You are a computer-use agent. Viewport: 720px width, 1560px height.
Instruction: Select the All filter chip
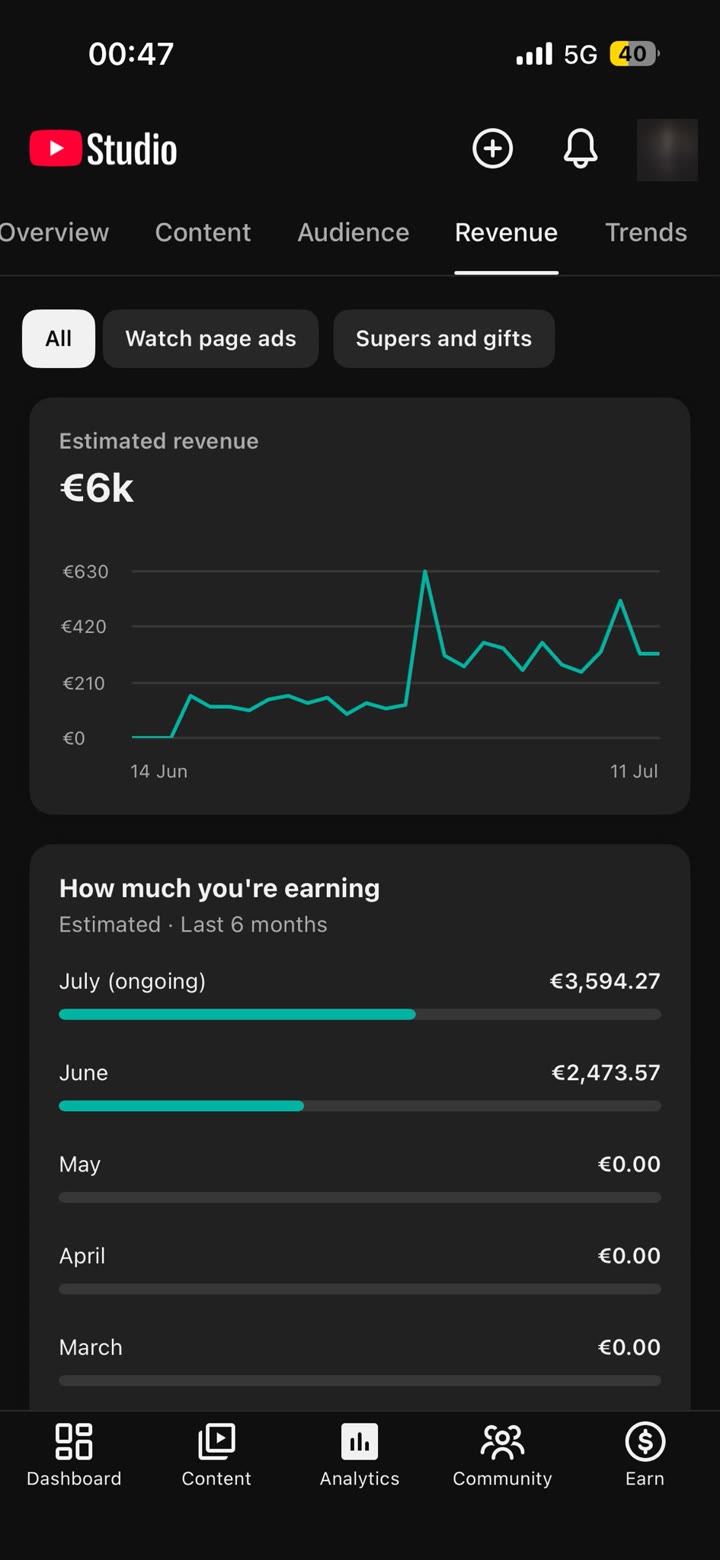pyautogui.click(x=59, y=338)
